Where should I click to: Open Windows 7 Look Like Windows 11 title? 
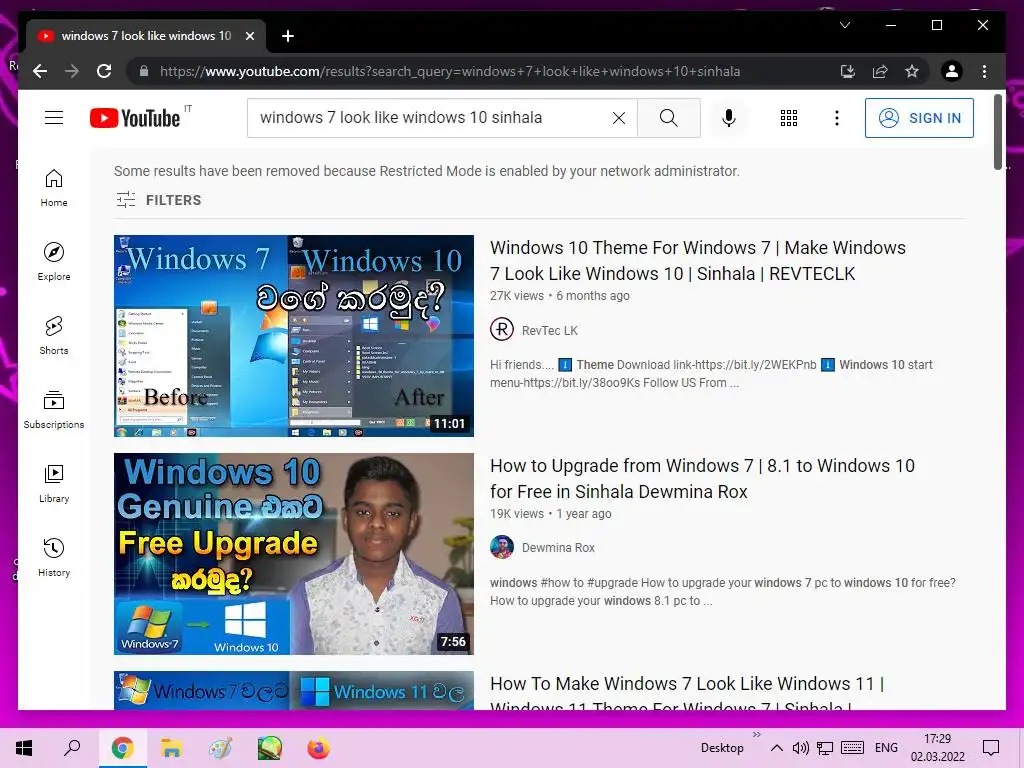pos(687,695)
